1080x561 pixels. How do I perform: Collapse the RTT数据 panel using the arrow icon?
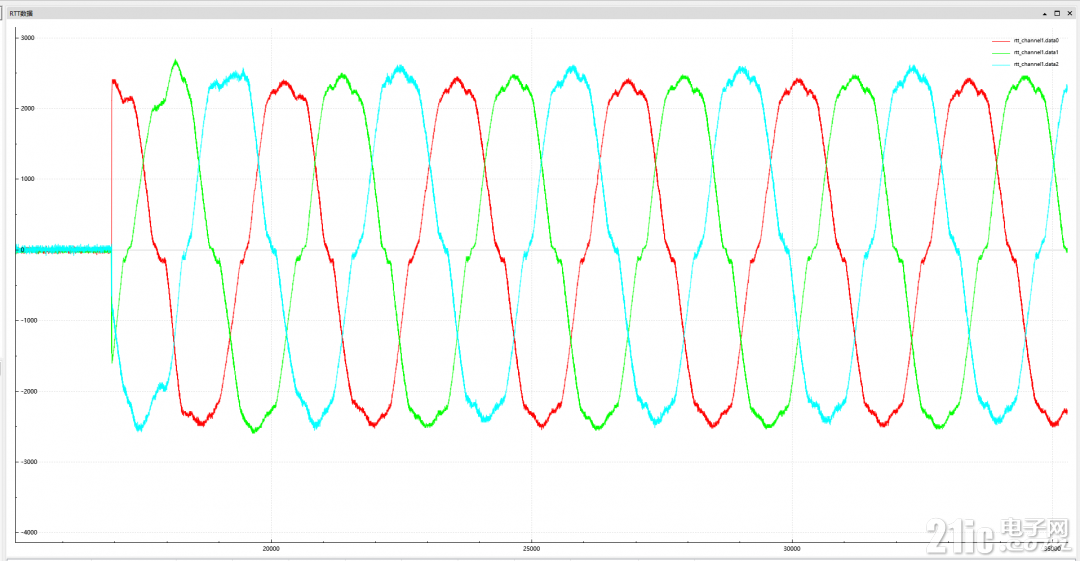coord(1045,13)
